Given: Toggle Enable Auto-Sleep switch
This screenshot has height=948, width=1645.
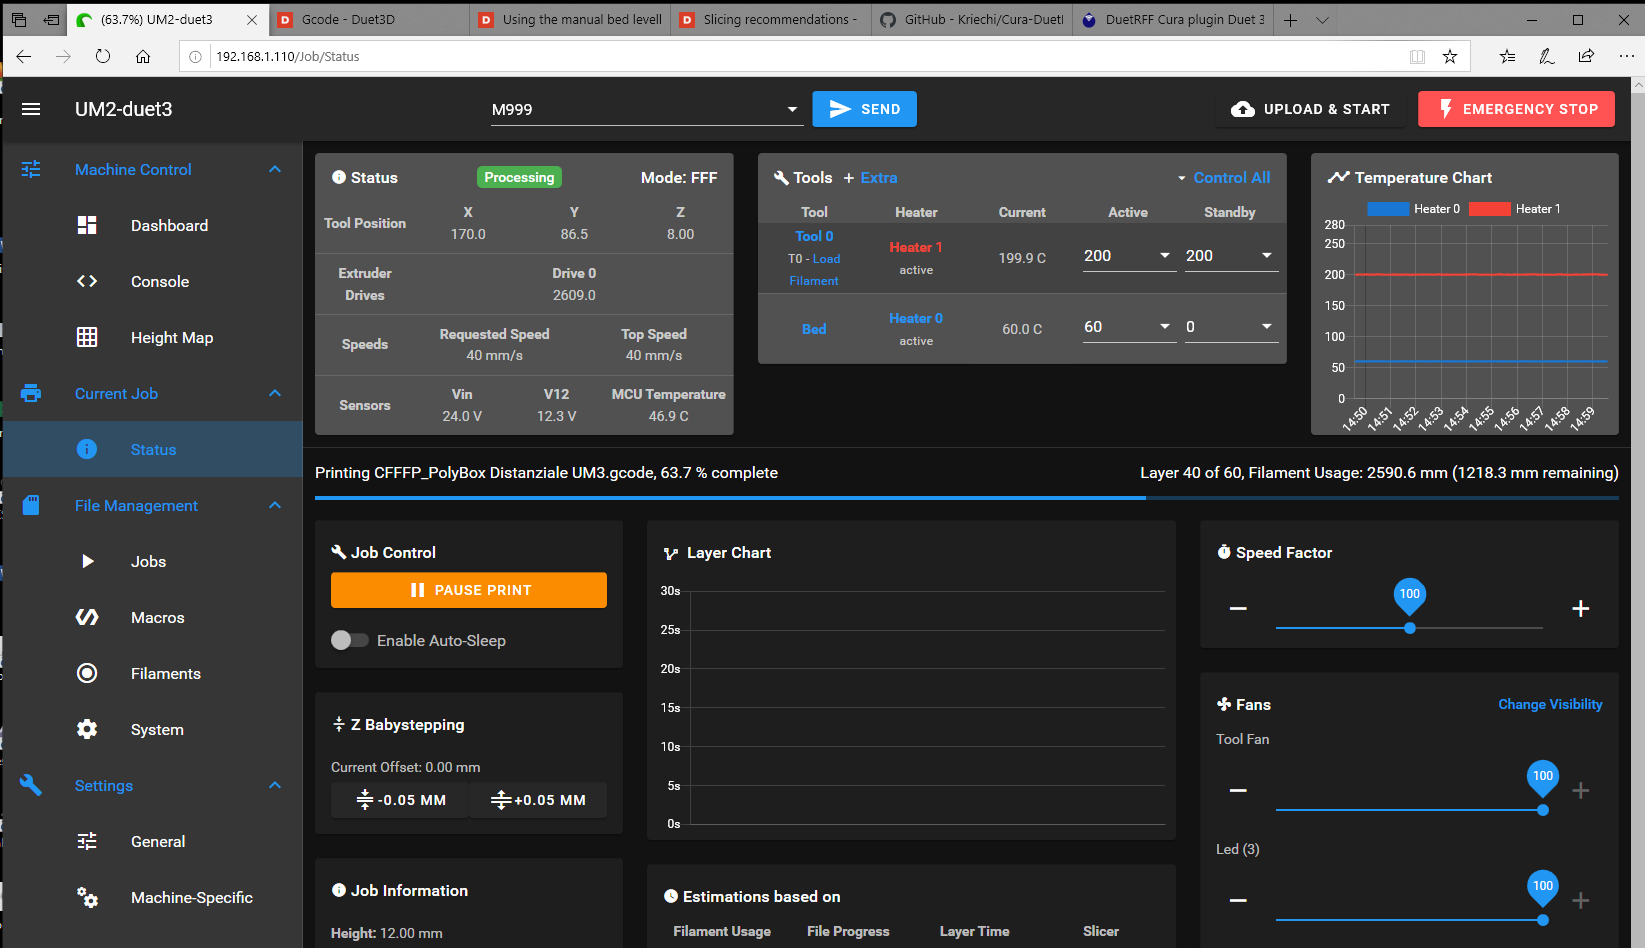Looking at the screenshot, I should [x=350, y=640].
